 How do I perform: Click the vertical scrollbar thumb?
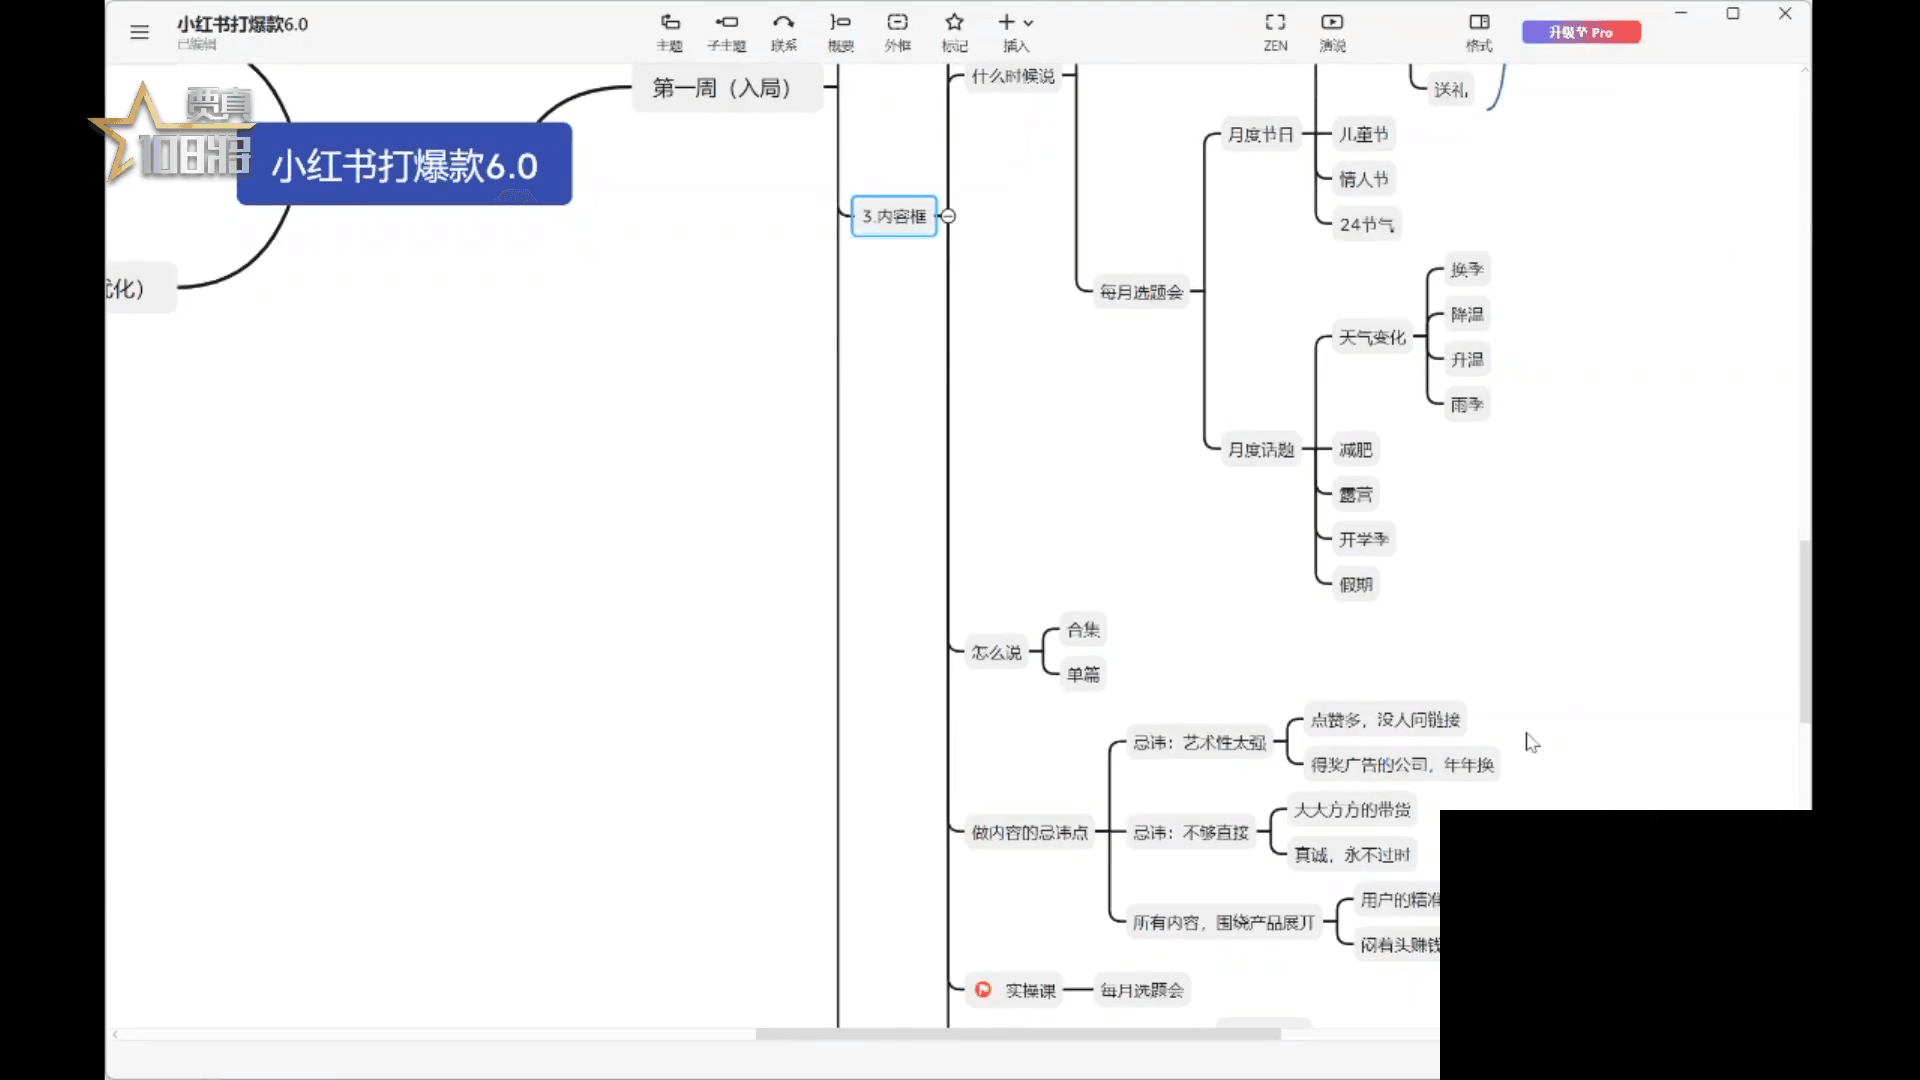(x=1805, y=631)
